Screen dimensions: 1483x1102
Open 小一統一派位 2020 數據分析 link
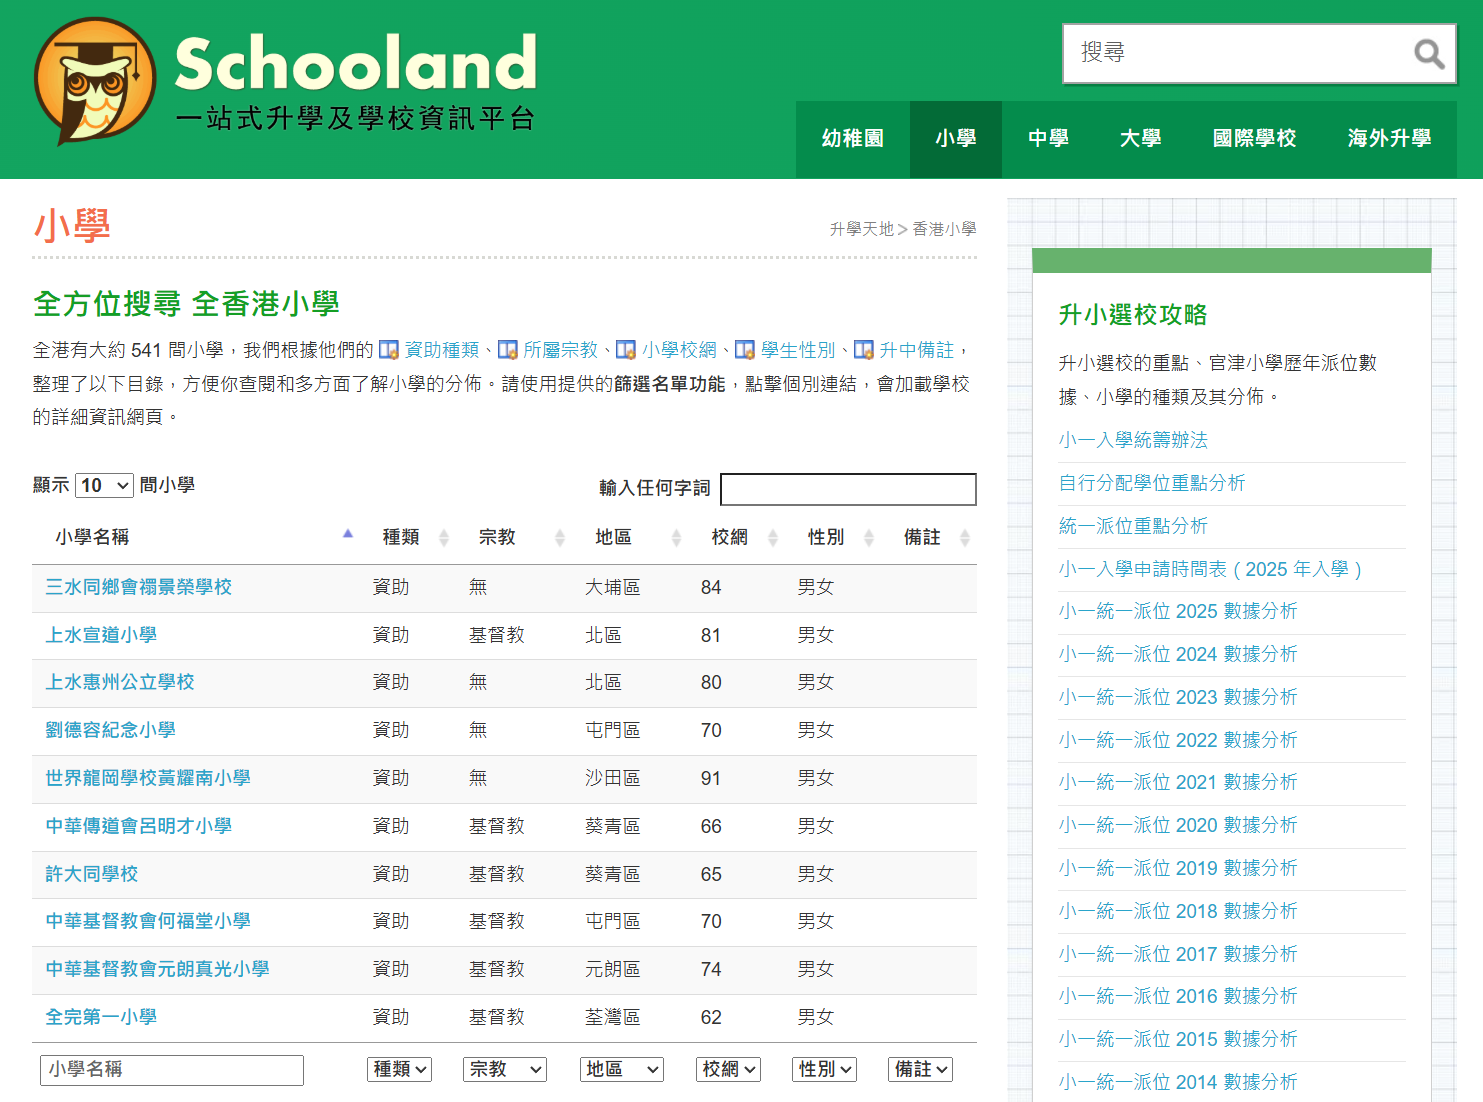coord(1178,825)
